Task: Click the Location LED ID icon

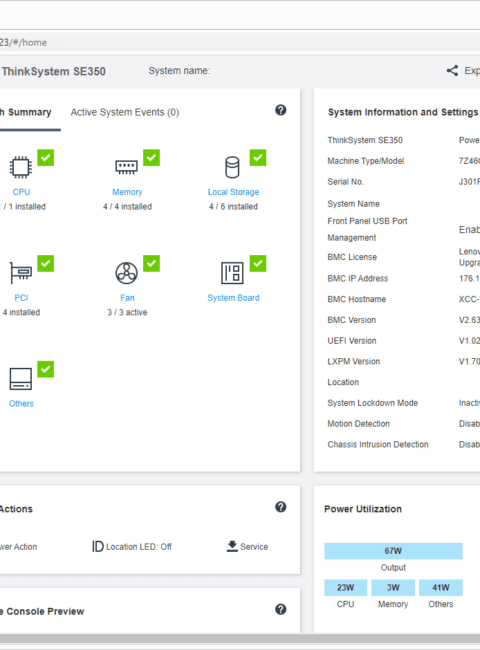Action: pyautogui.click(x=97, y=546)
